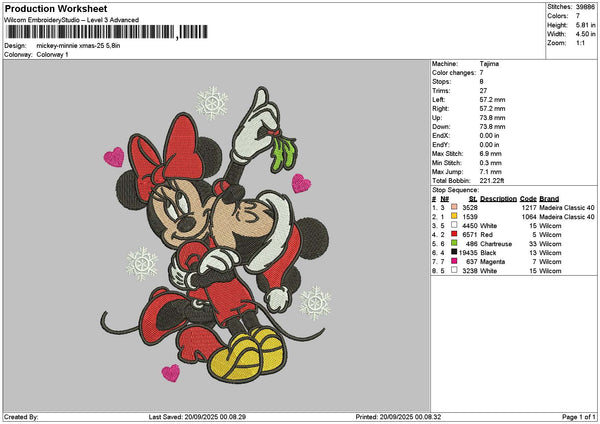Click the barcode at the top
600x424 pixels.
coord(107,32)
